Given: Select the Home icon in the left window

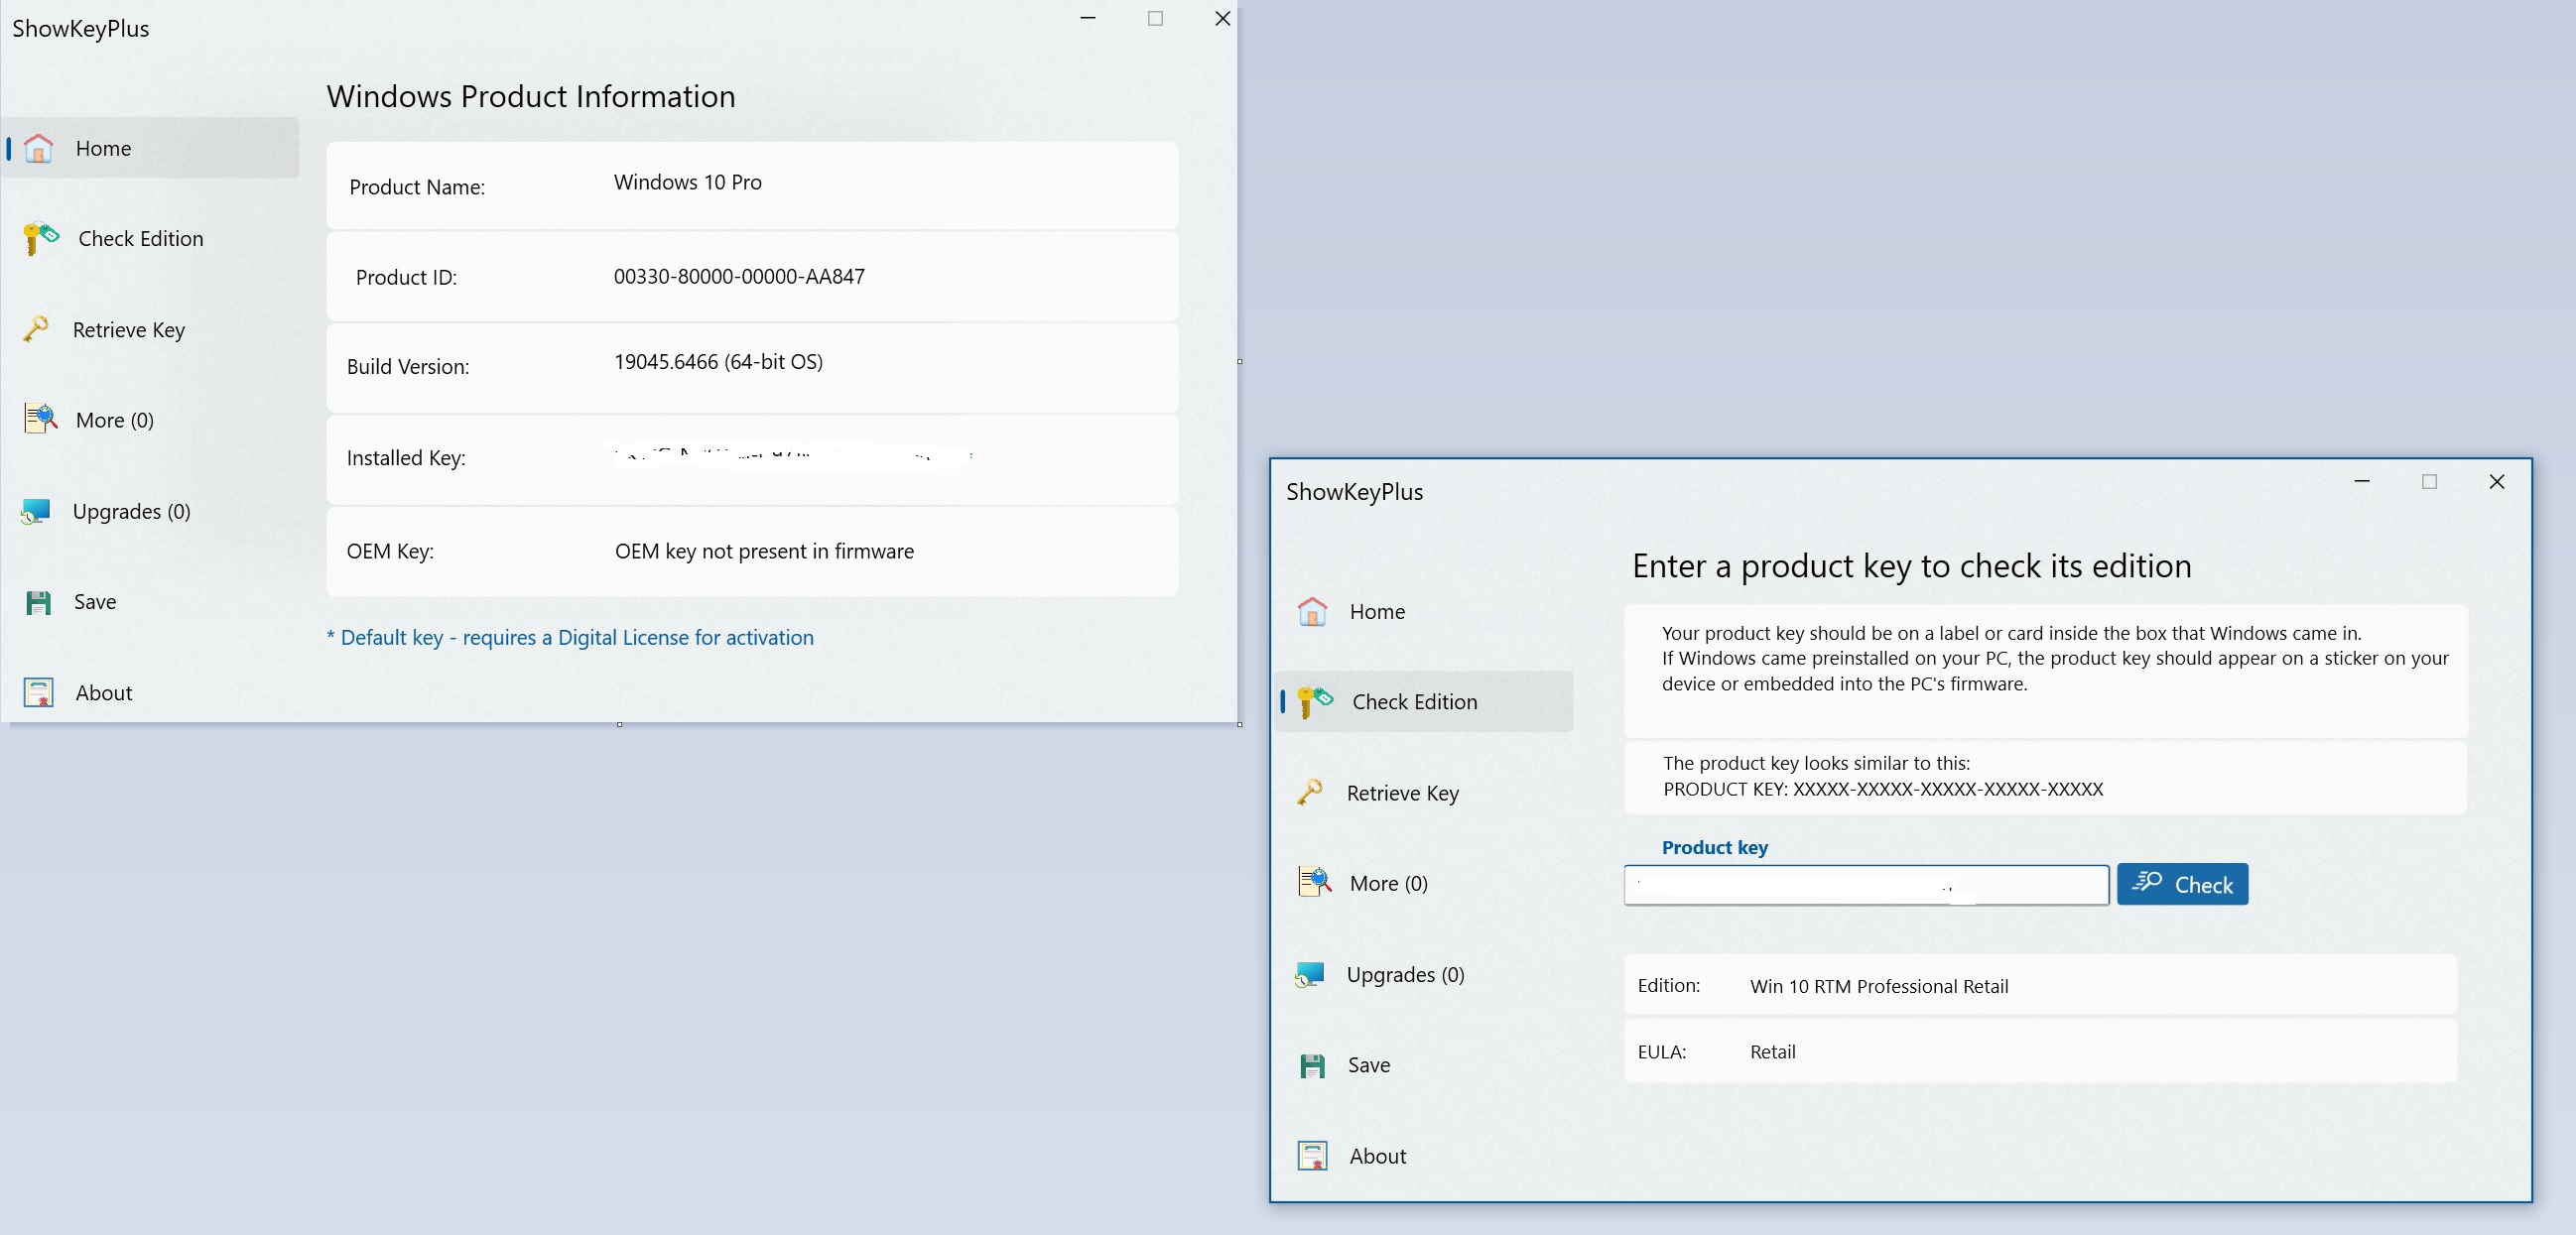Looking at the screenshot, I should click(x=38, y=148).
